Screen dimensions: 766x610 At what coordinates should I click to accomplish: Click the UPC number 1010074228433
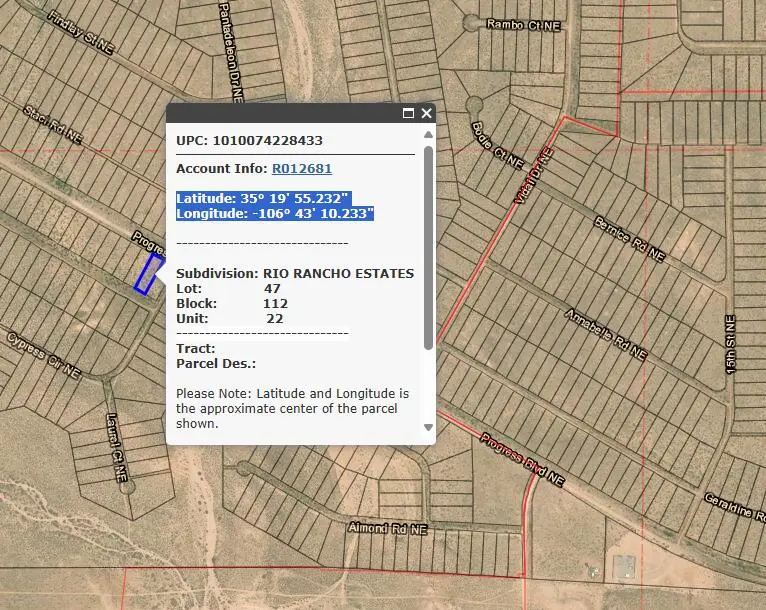[267, 140]
